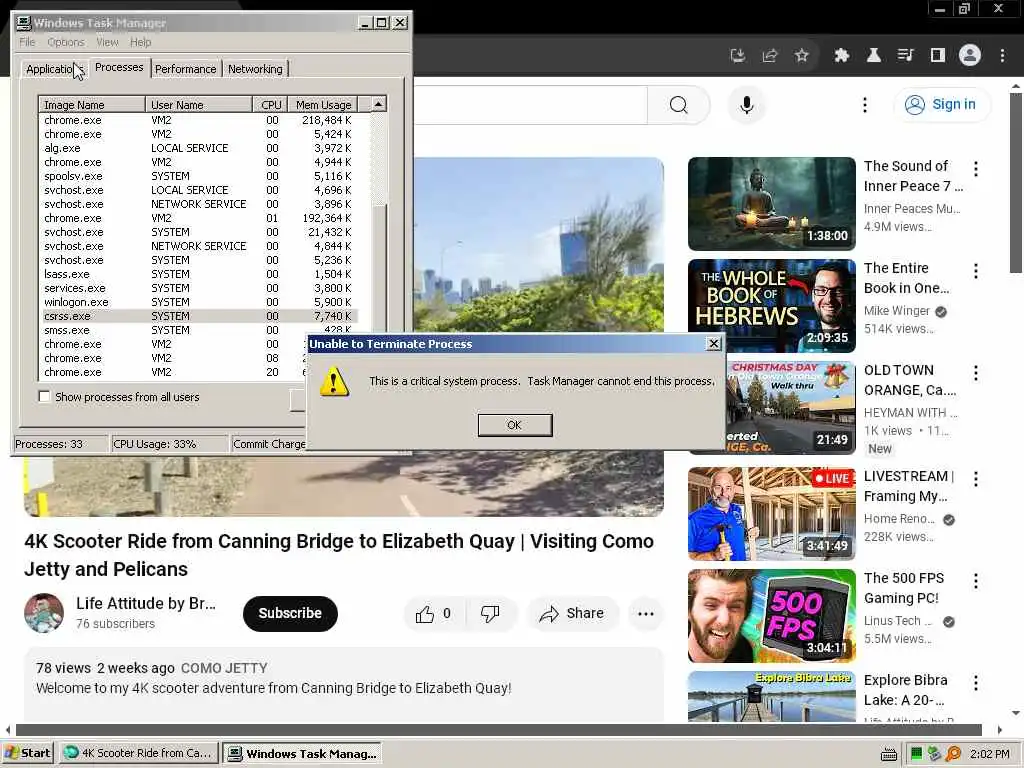
Task: Click the Share button under the video
Action: tap(572, 613)
